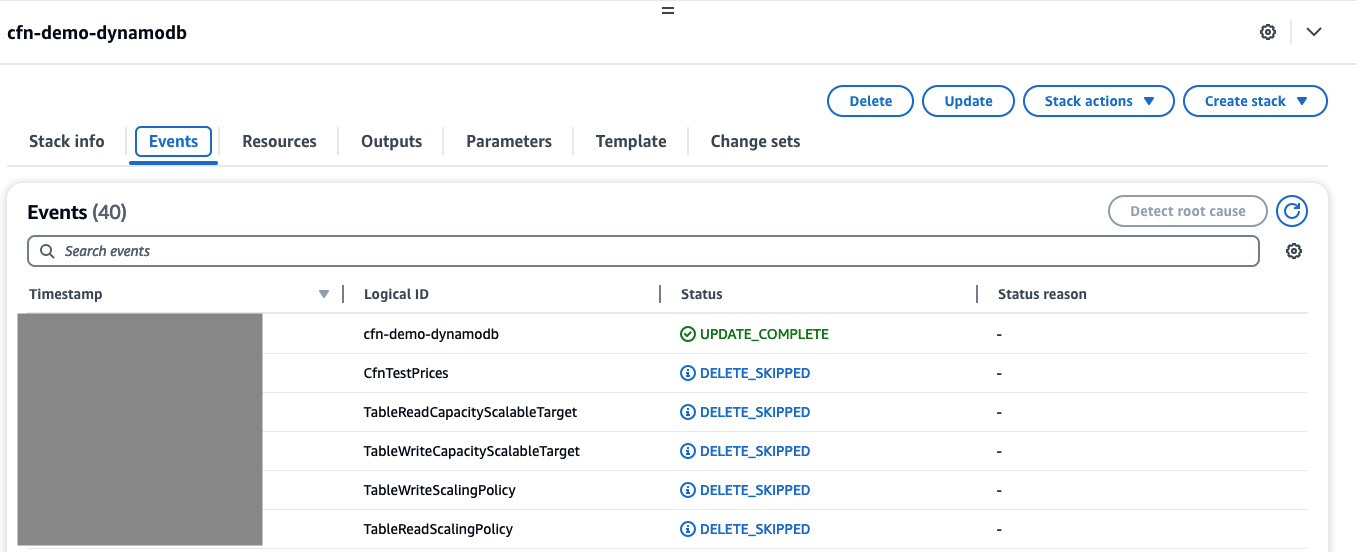
Task: Click DELETE_SKIPPED status for TableWriteScalingPolicy
Action: 755,490
